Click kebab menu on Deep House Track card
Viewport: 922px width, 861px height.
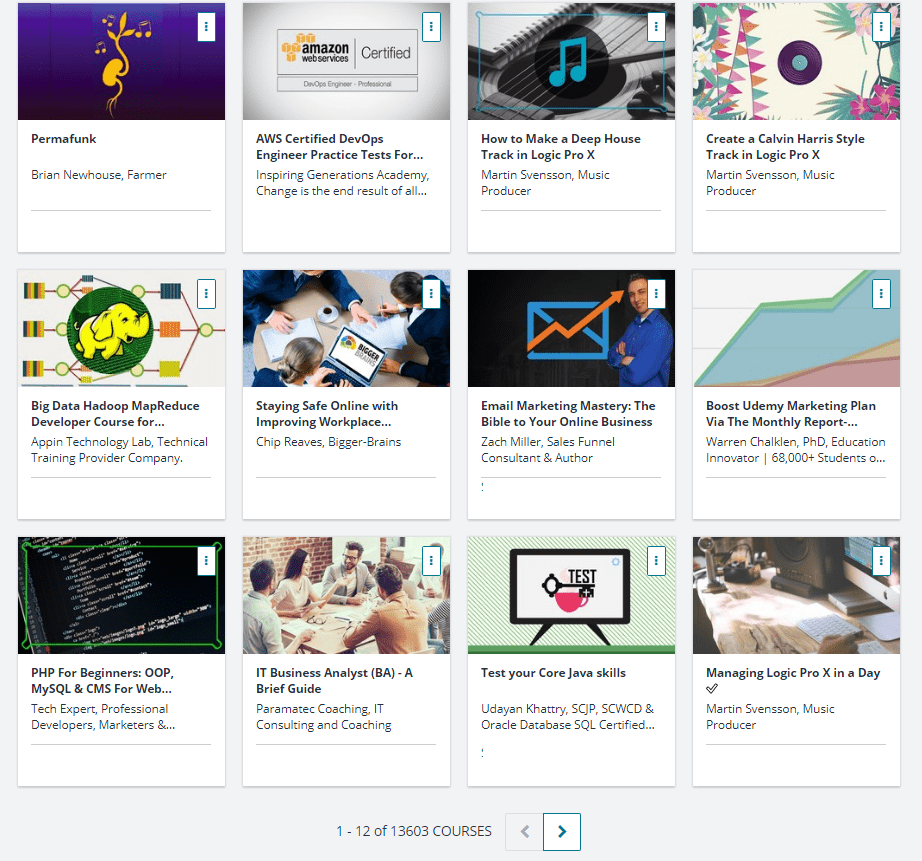pyautogui.click(x=656, y=27)
